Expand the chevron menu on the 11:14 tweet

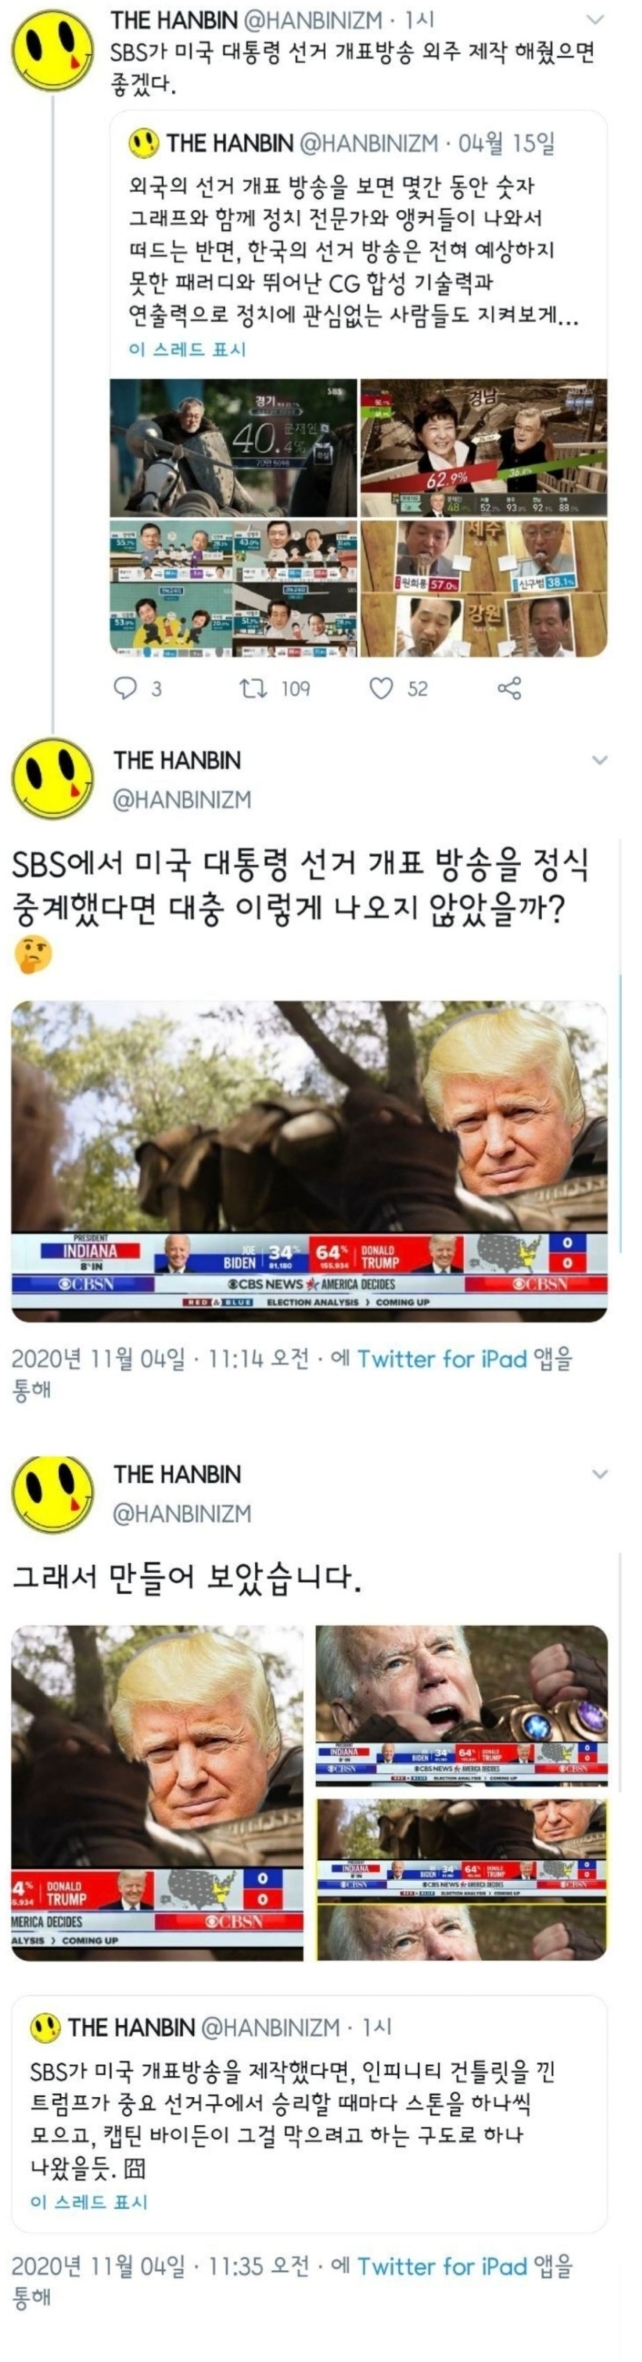point(599,760)
